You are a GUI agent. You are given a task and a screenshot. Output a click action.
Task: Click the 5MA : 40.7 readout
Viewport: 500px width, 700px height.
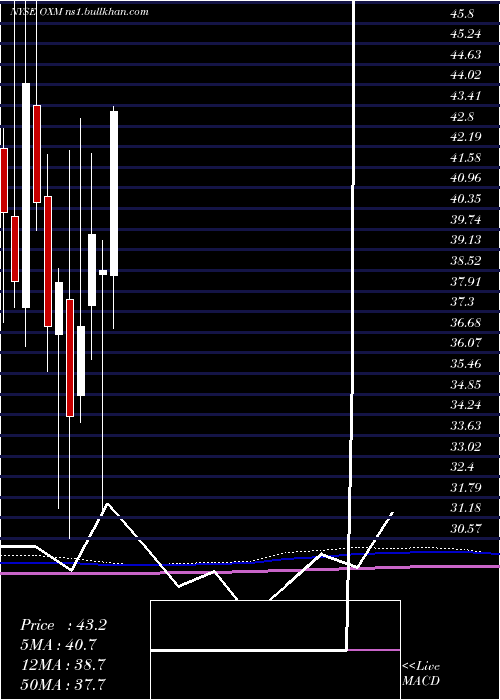point(58,645)
